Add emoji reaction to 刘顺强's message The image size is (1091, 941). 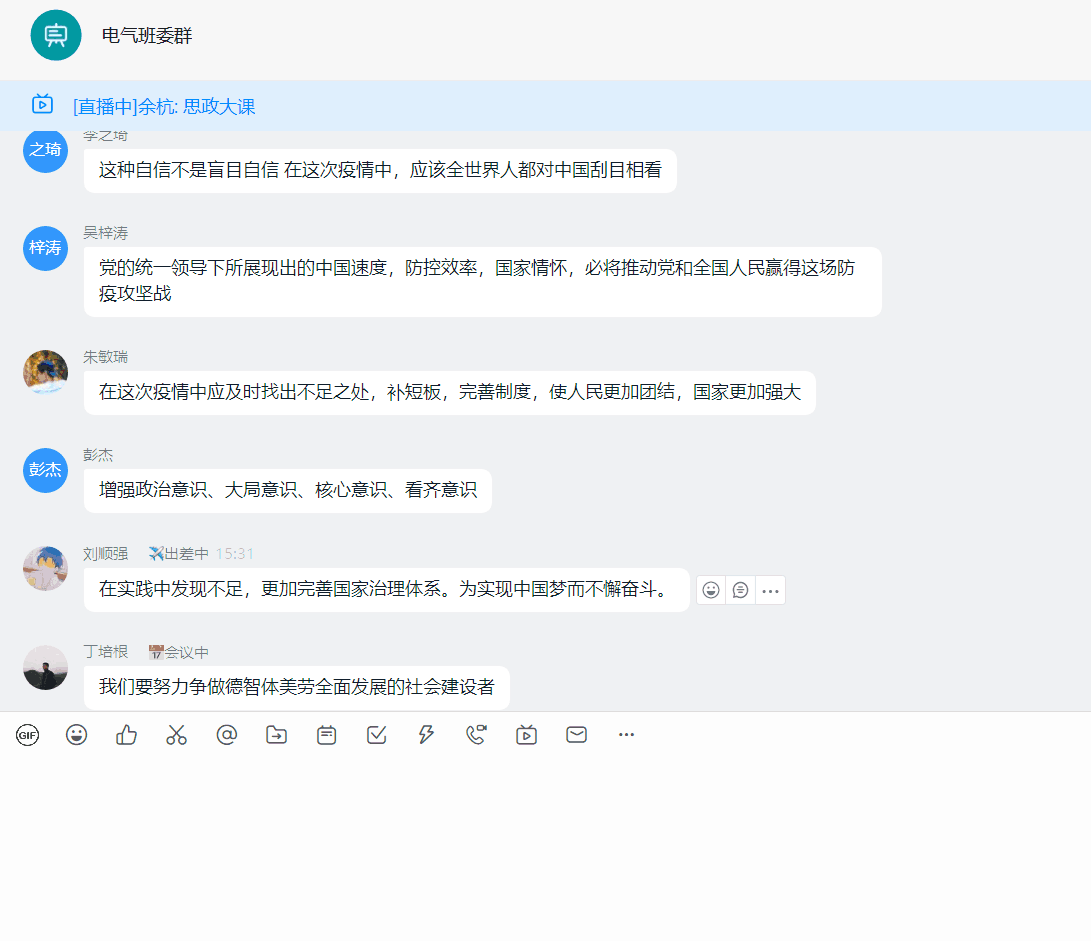710,590
